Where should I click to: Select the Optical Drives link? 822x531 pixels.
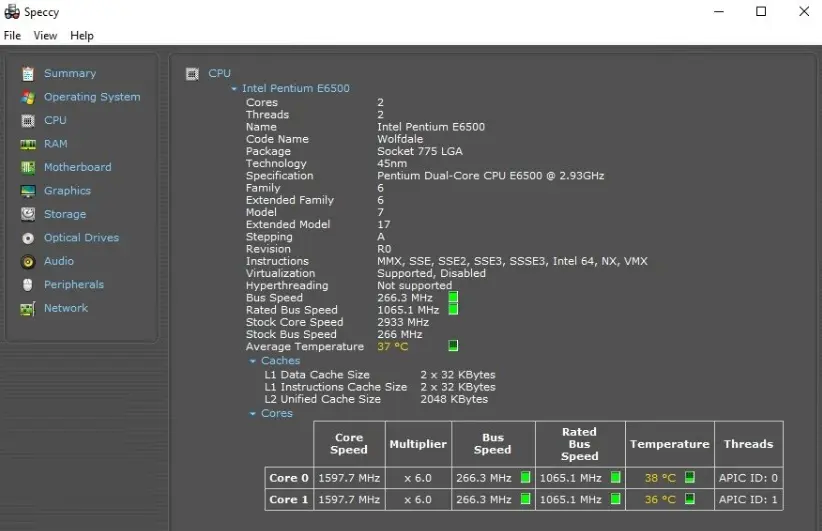pyautogui.click(x=82, y=237)
